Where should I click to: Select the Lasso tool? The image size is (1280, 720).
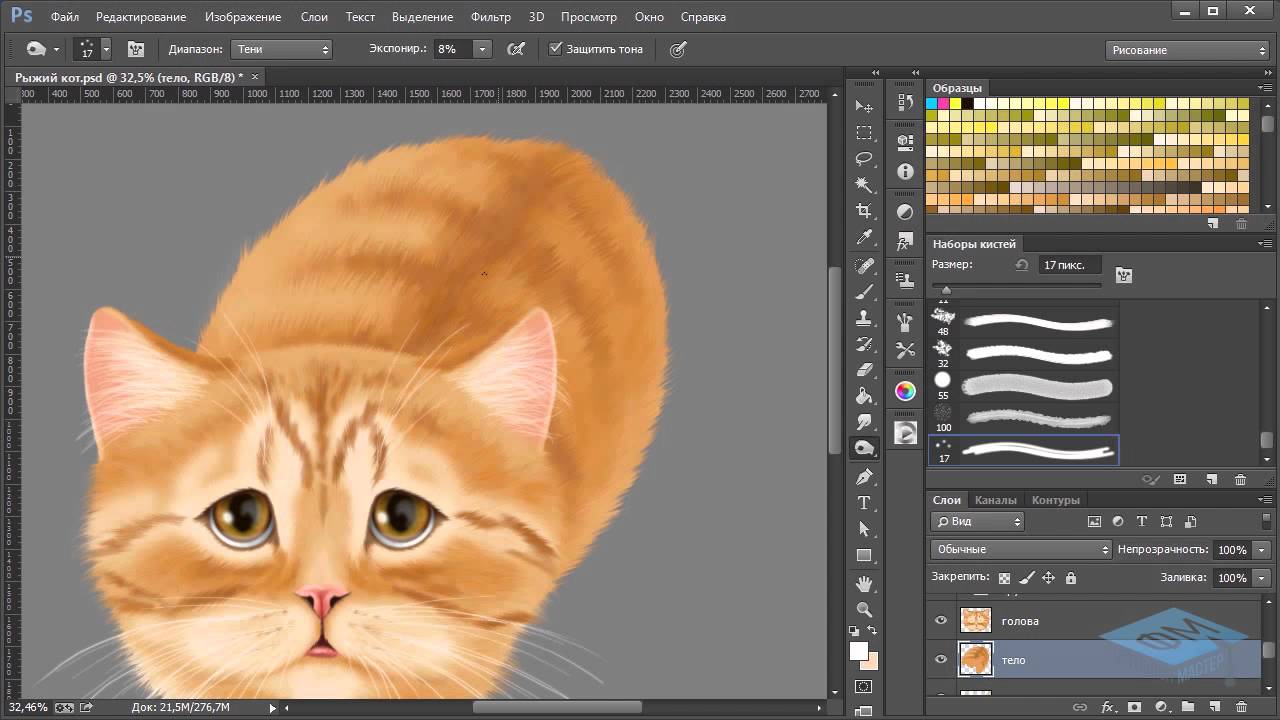coord(864,159)
